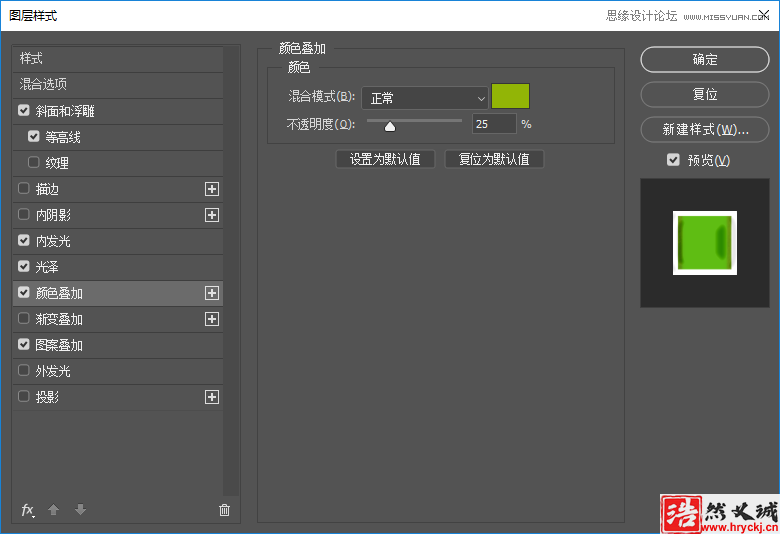780x534 pixels.
Task: Click the opacity slider handle
Action: tap(390, 126)
